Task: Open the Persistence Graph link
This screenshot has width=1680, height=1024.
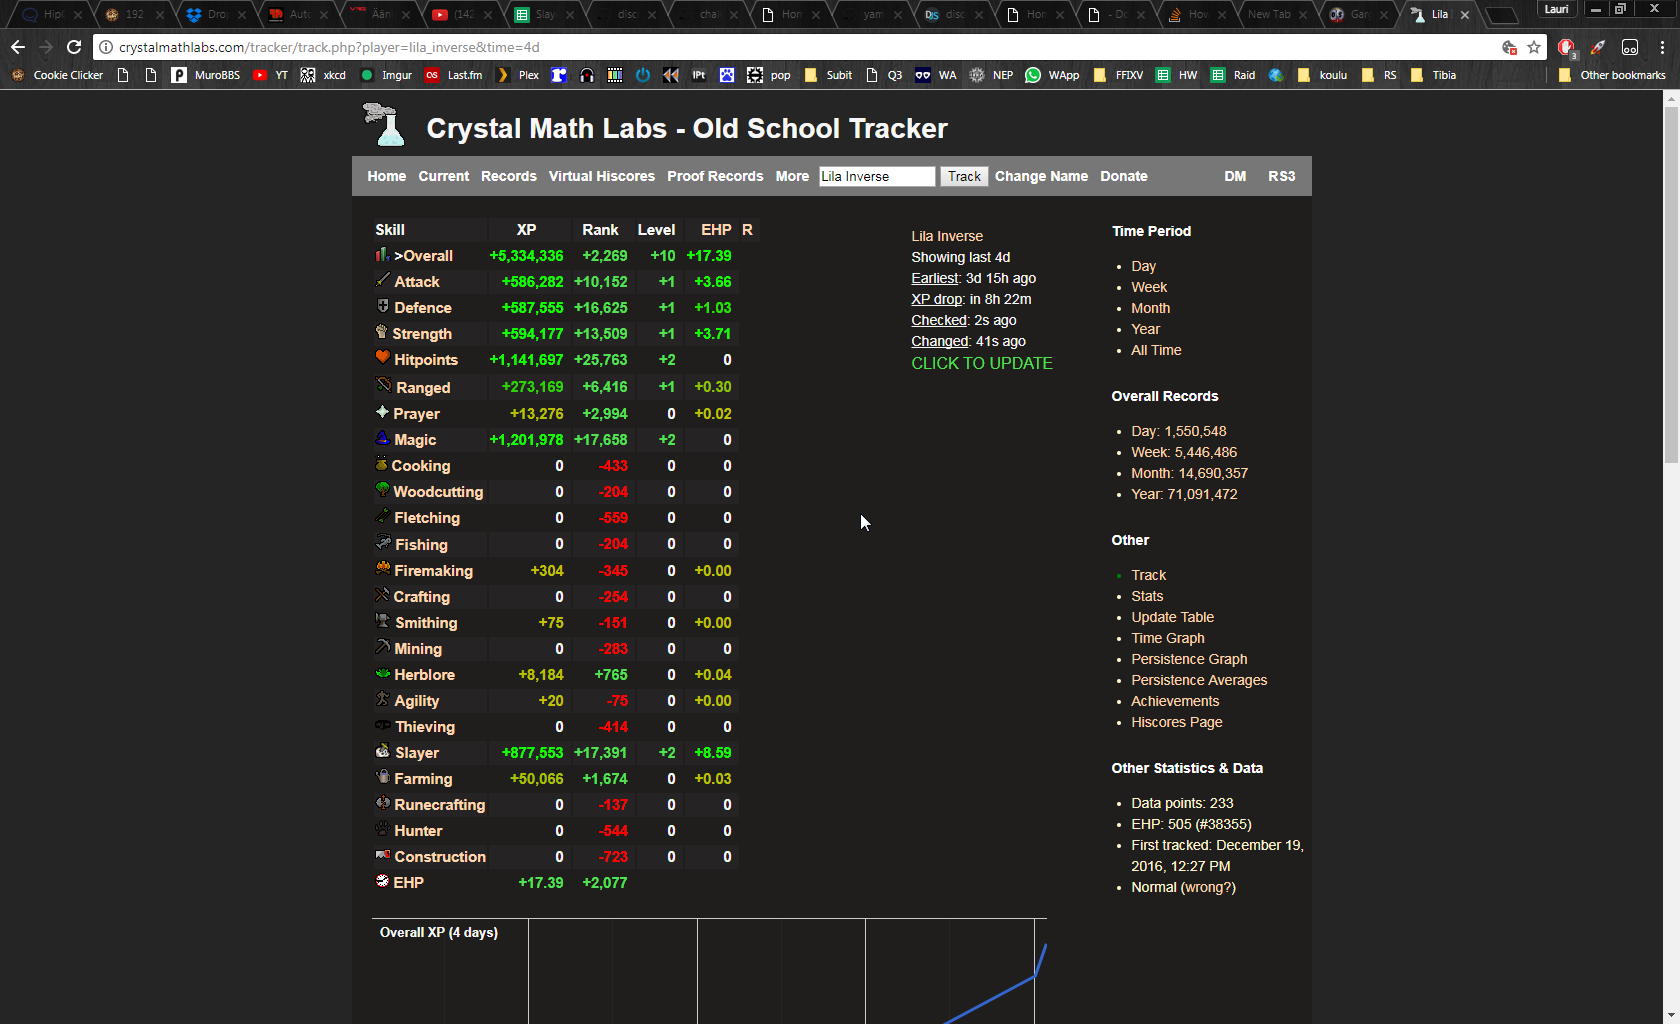Action: (x=1189, y=659)
